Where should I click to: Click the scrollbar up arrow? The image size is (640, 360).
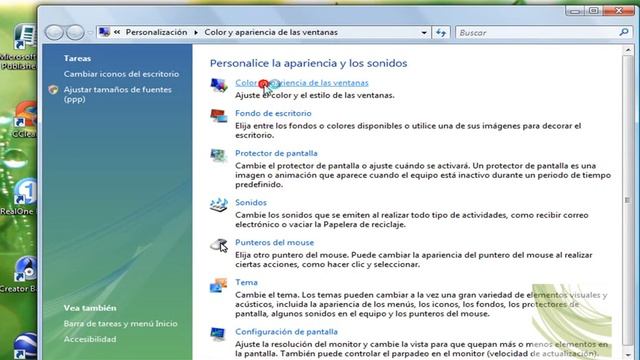tap(628, 51)
